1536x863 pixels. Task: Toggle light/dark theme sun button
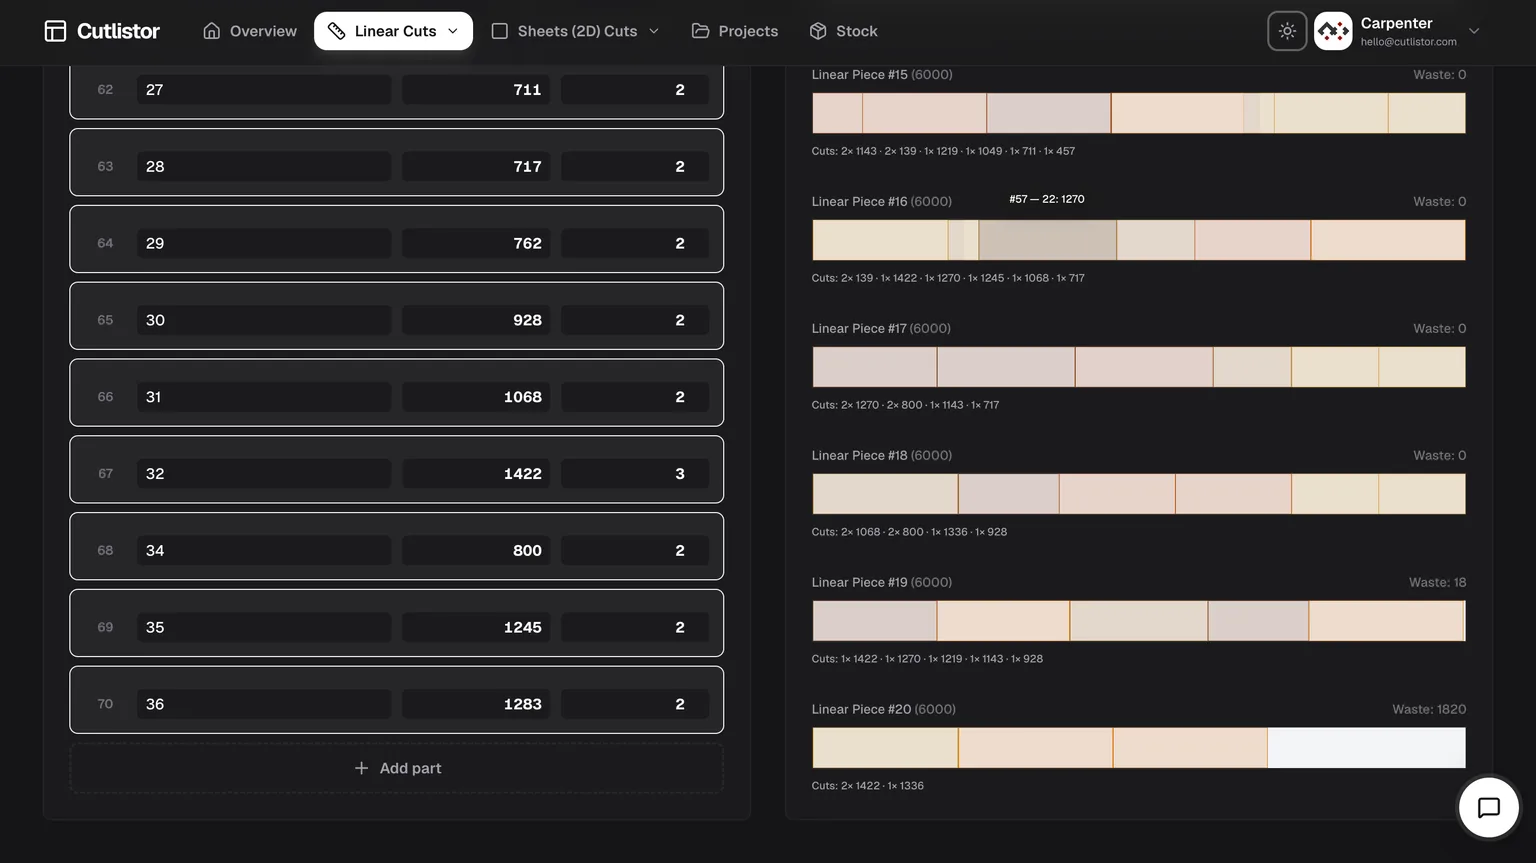(x=1287, y=31)
